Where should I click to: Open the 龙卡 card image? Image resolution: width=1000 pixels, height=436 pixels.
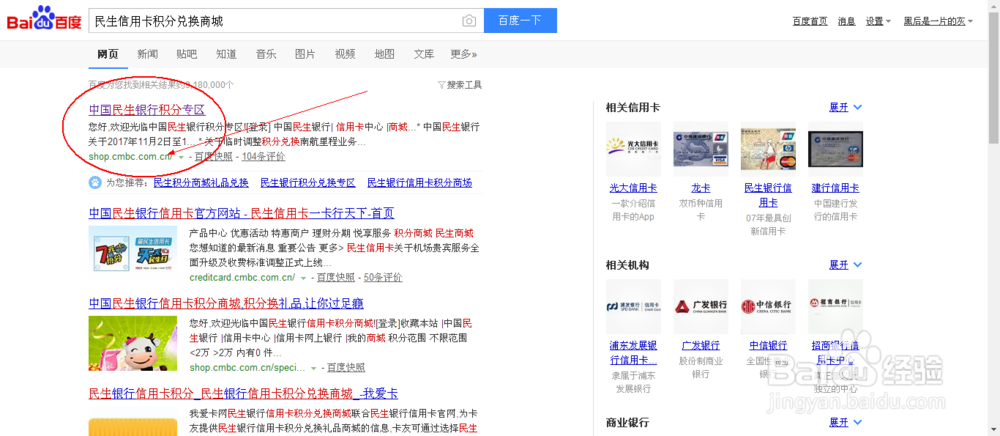pos(701,149)
